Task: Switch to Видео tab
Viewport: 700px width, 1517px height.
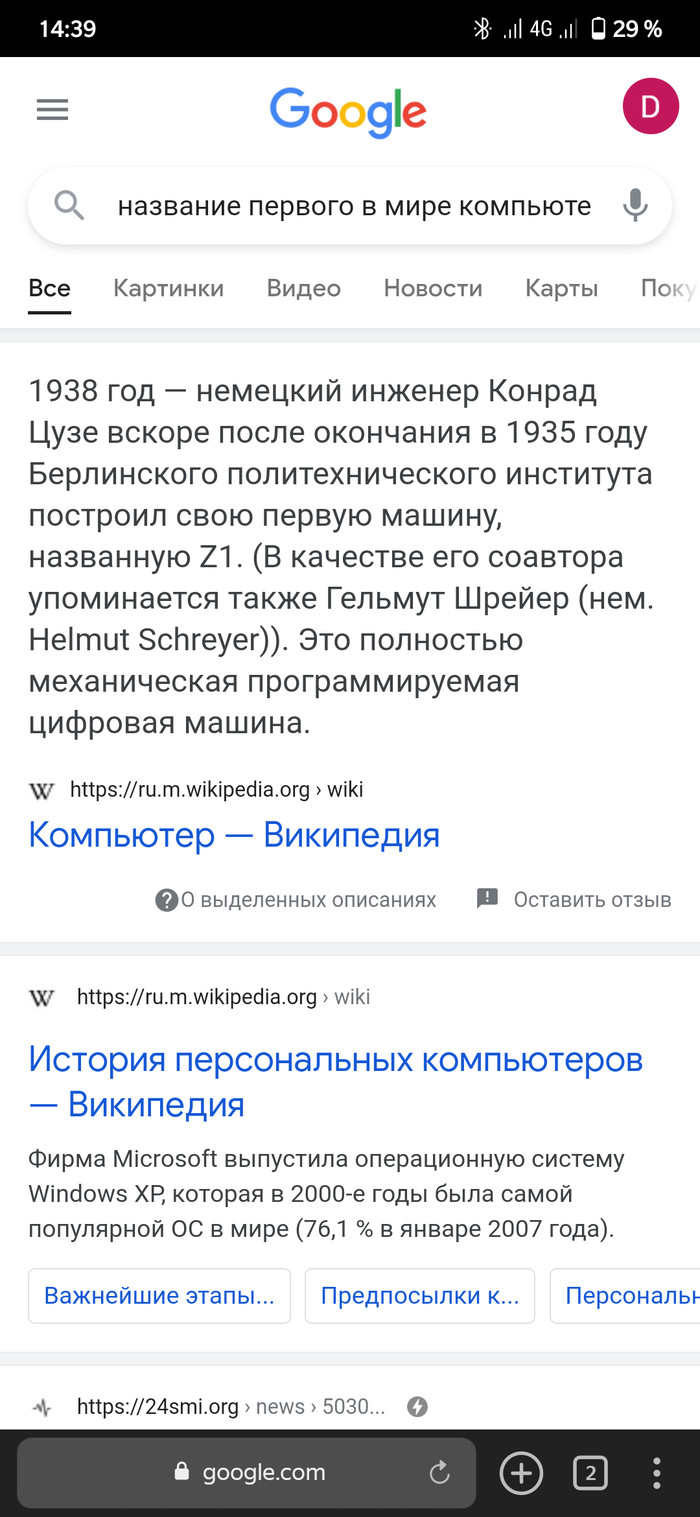Action: [303, 289]
